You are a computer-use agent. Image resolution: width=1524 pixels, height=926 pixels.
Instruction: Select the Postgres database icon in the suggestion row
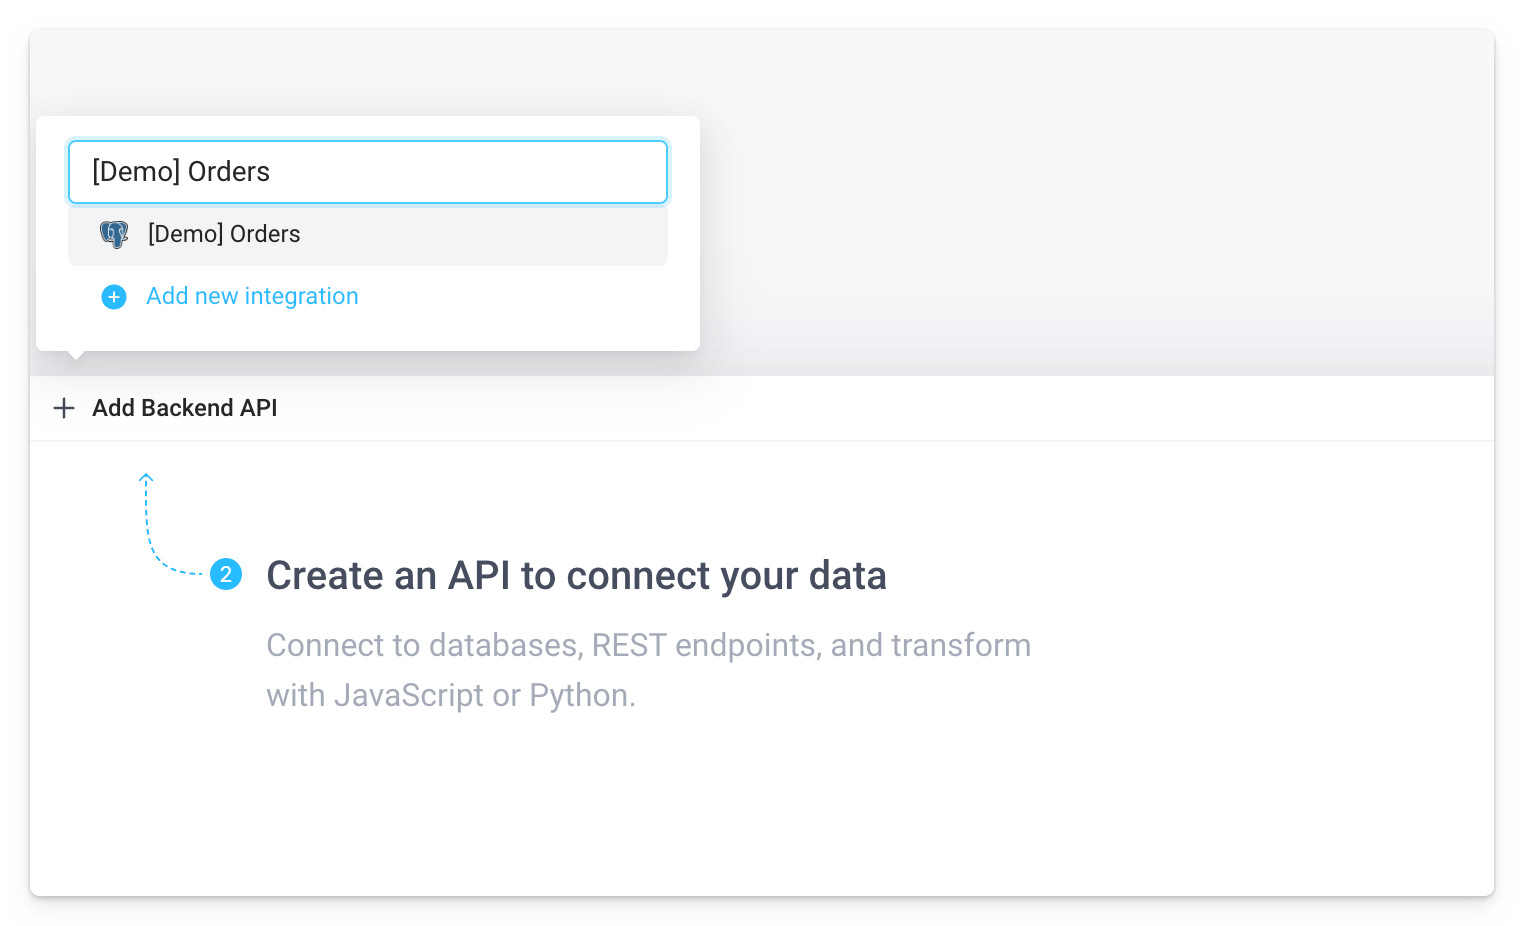[114, 234]
